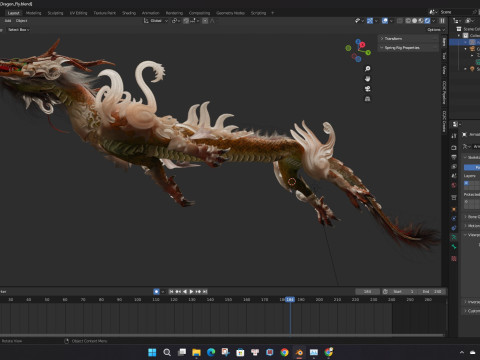This screenshot has height=360, width=480.
Task: Toggle show overlays button
Action: tap(385, 21)
